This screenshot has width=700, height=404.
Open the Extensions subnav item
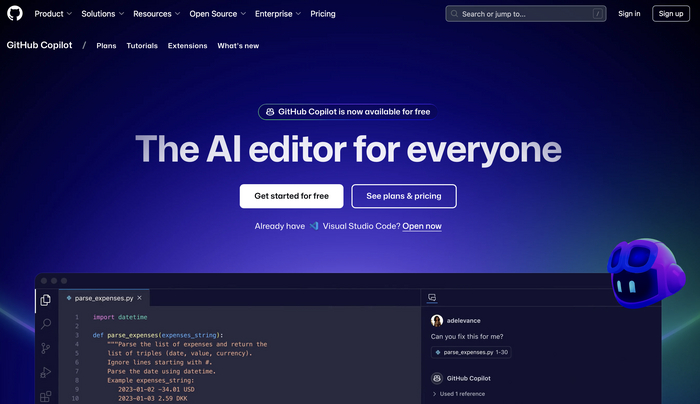pyautogui.click(x=188, y=46)
